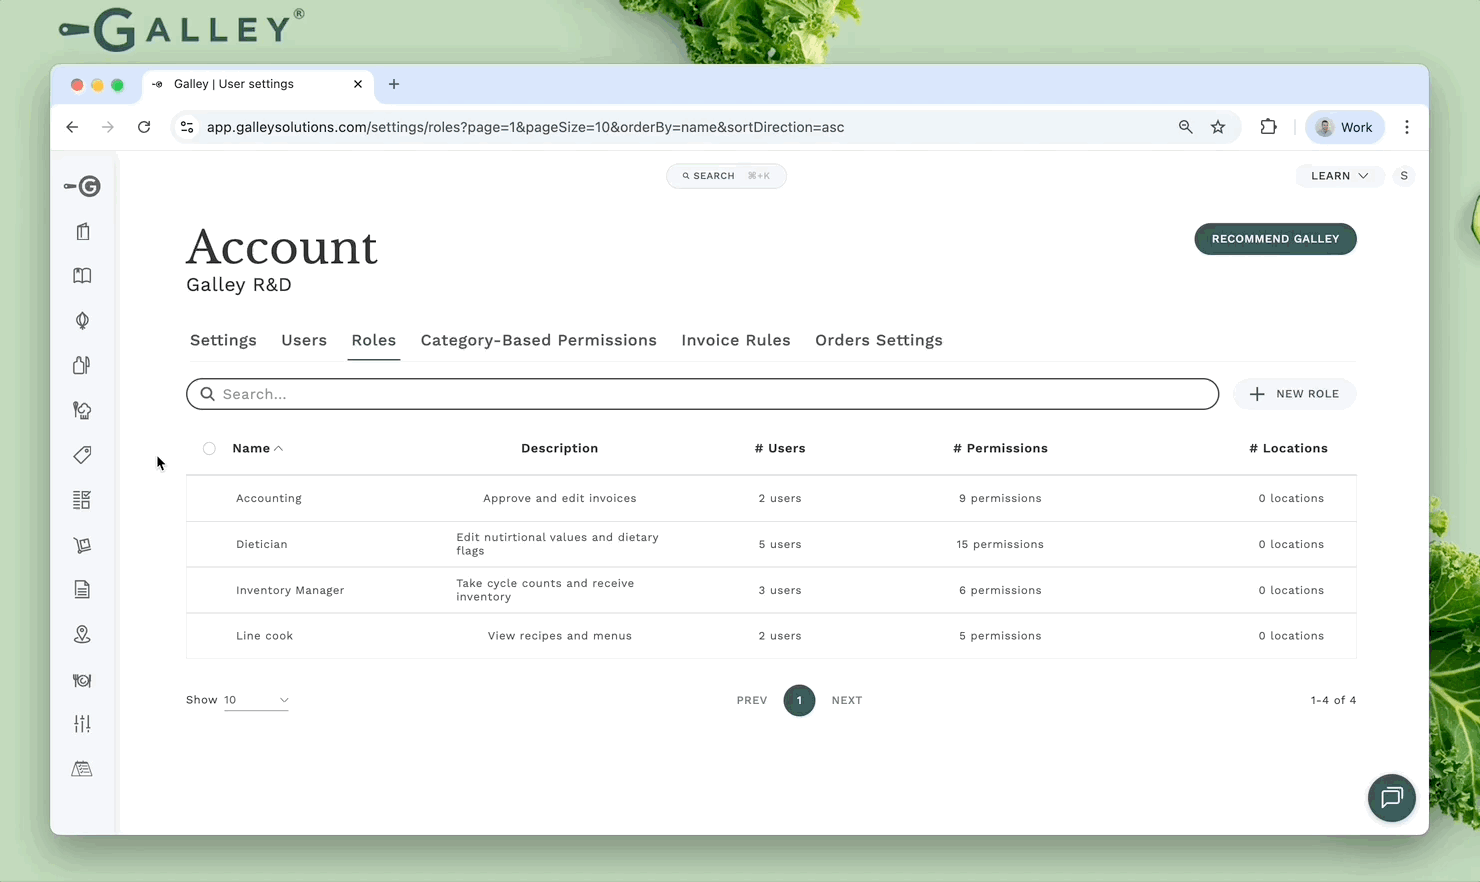Click the PREV pagination button
The image size is (1480, 882).
click(752, 700)
